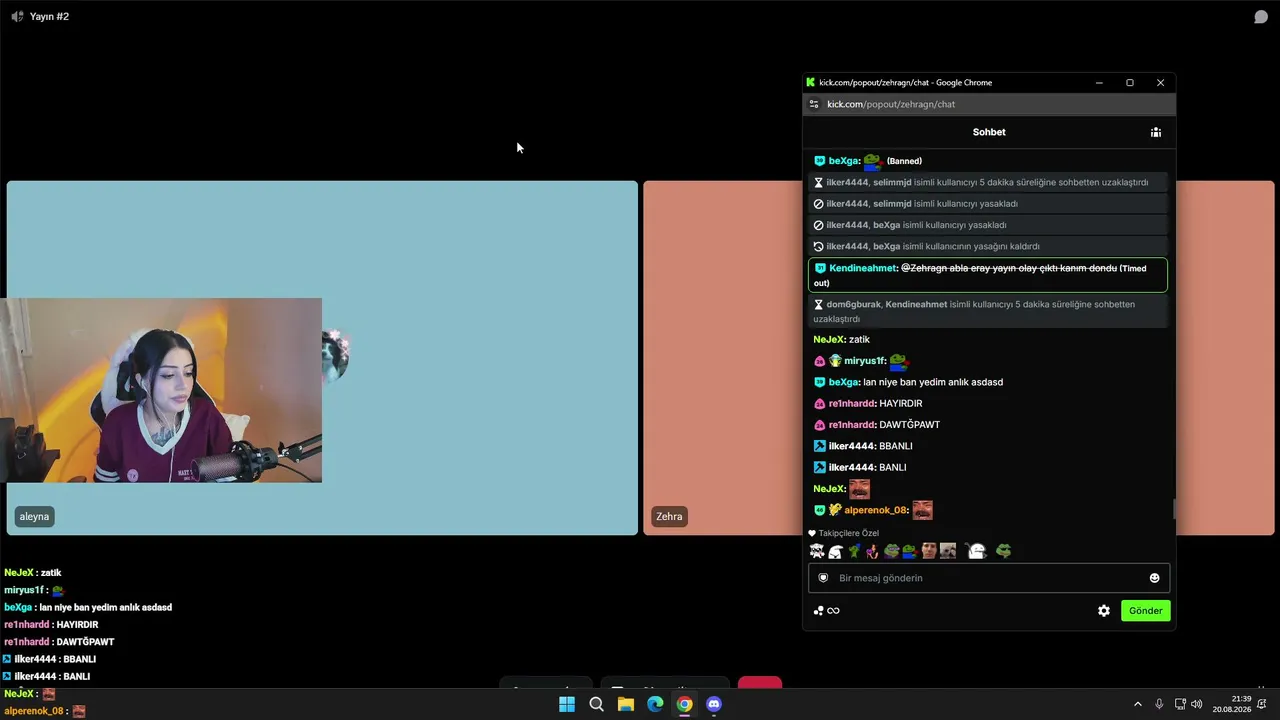Image resolution: width=1280 pixels, height=720 pixels.
Task: Click the emote image in NeJeX's popout message
Action: point(859,489)
